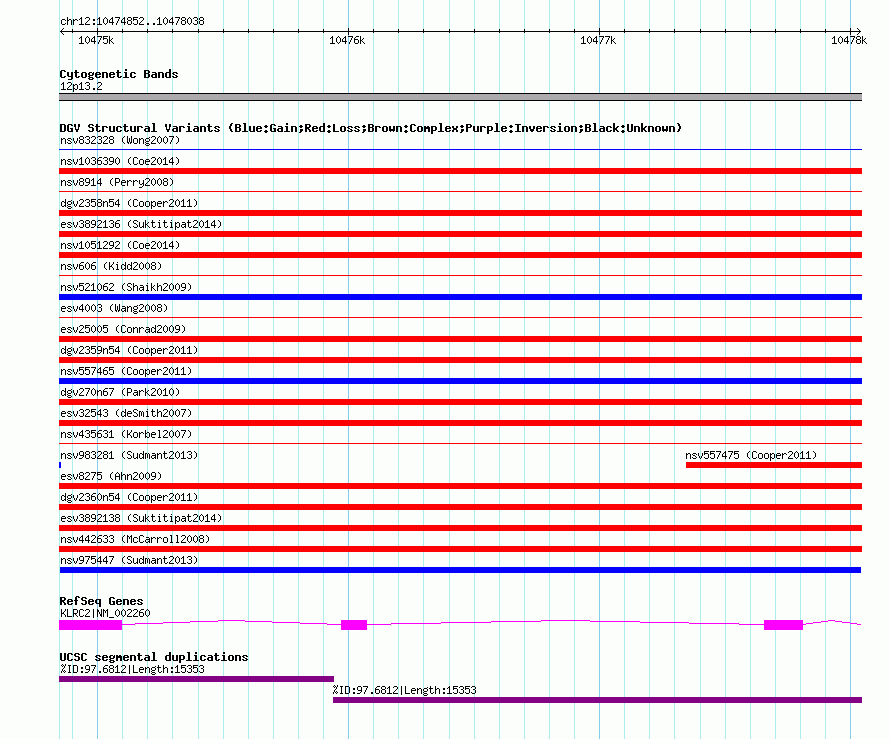Click the 10476k ruler position marker

(x=347, y=40)
